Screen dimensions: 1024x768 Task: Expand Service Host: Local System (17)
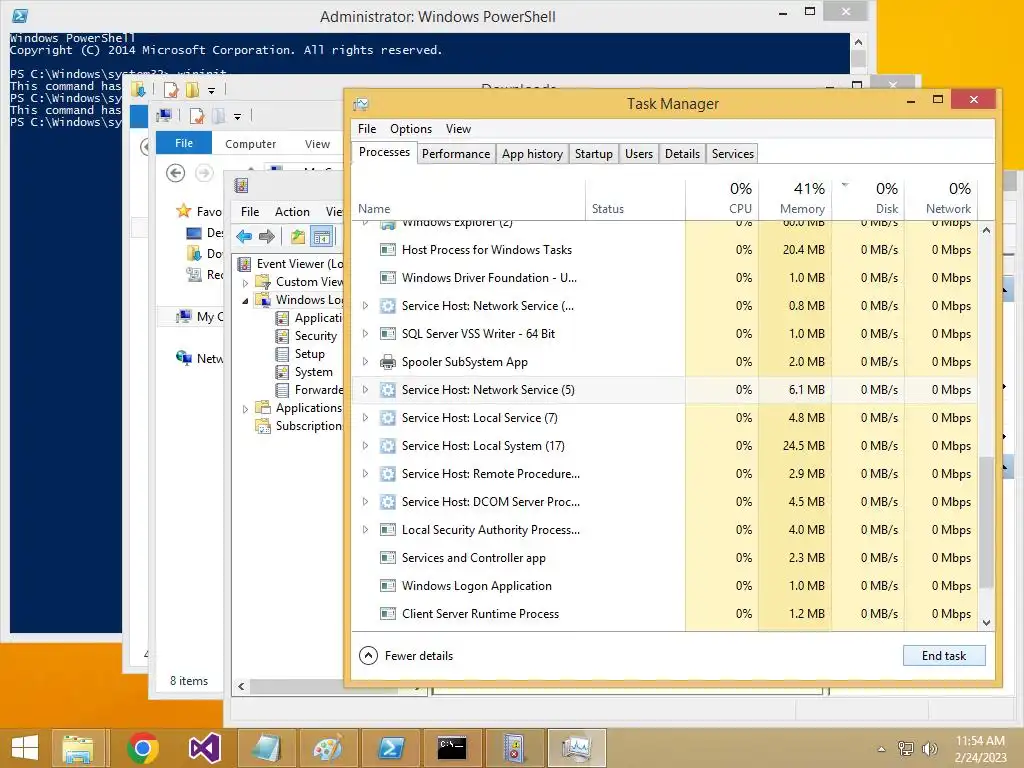click(x=365, y=446)
